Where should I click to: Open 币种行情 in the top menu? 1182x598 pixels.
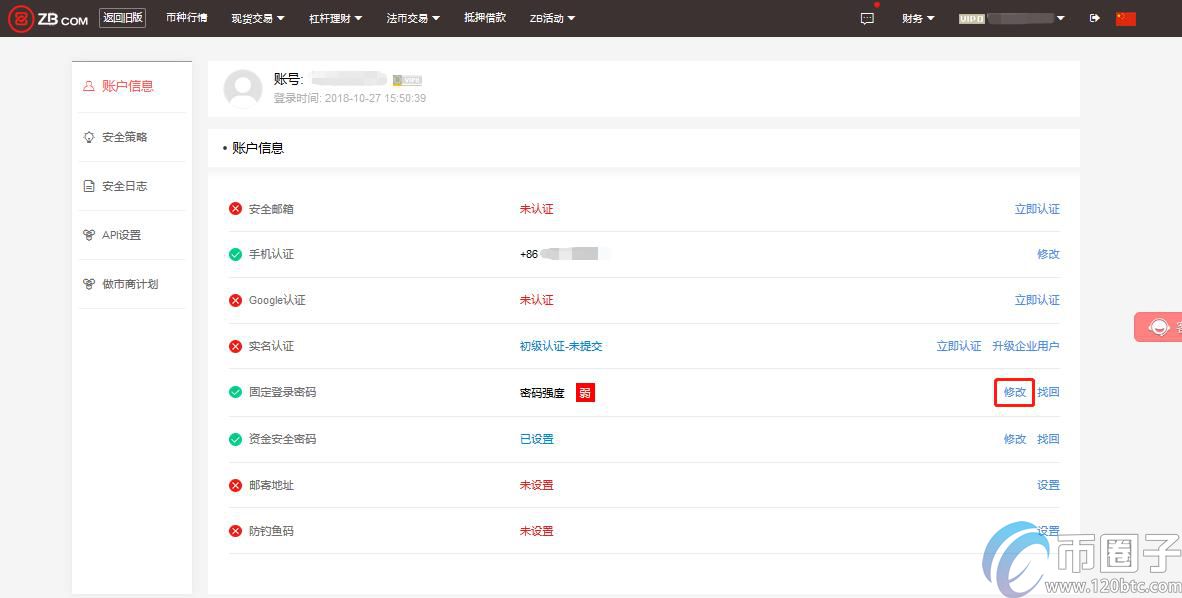pos(186,18)
